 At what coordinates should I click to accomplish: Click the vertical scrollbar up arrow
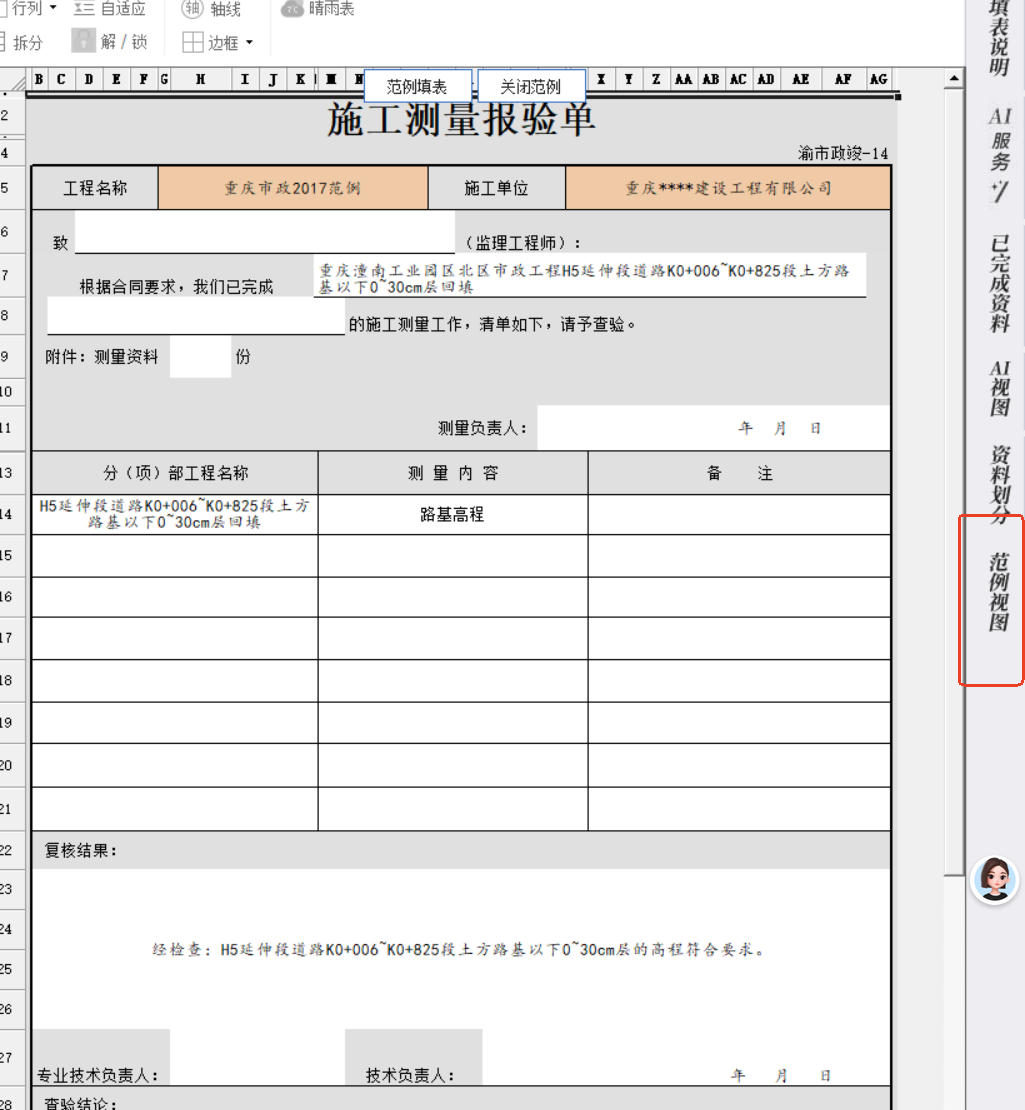click(954, 78)
